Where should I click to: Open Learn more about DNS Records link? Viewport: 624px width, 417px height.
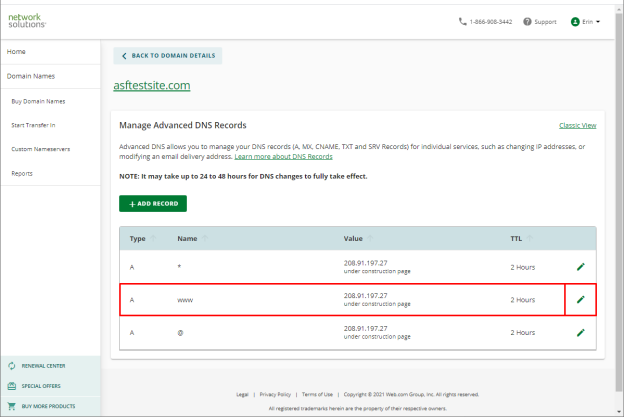click(283, 156)
